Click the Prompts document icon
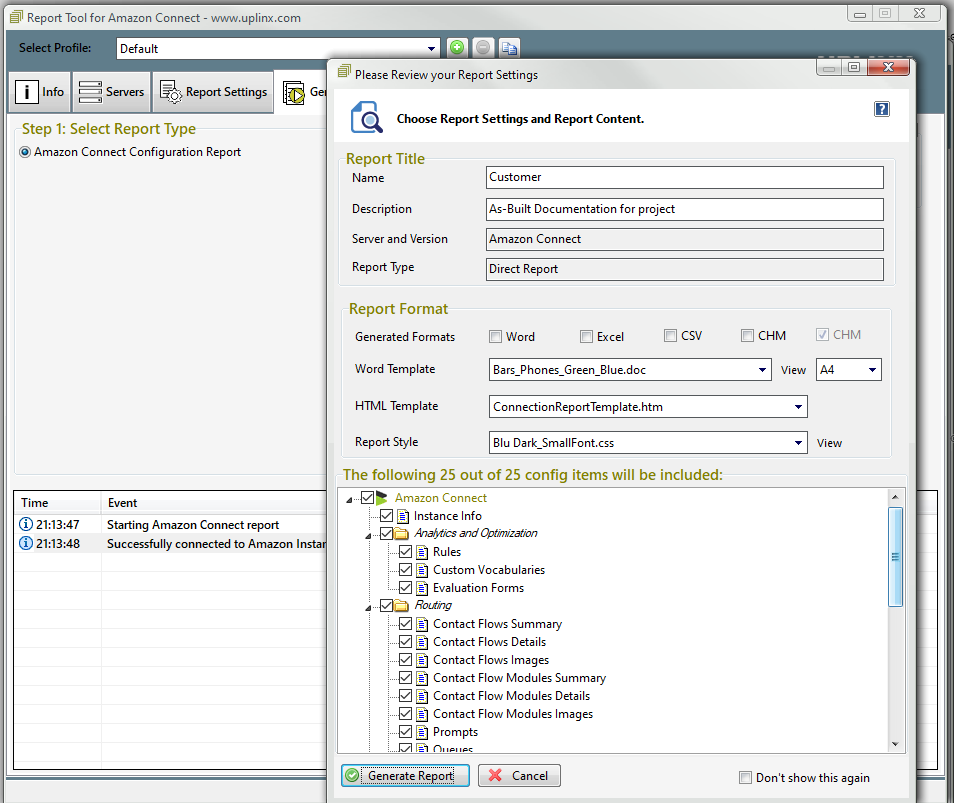Viewport: 954px width, 803px height. 422,732
